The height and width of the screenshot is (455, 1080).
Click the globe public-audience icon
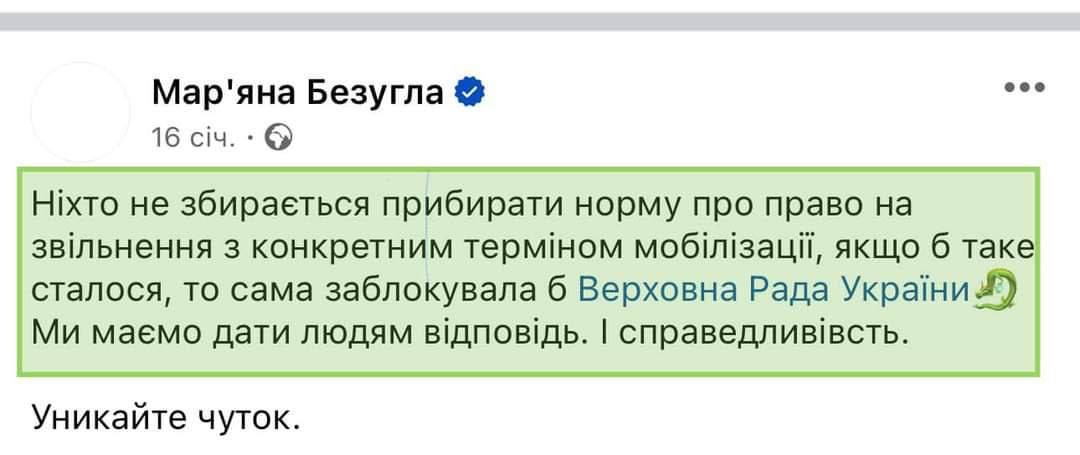click(281, 137)
